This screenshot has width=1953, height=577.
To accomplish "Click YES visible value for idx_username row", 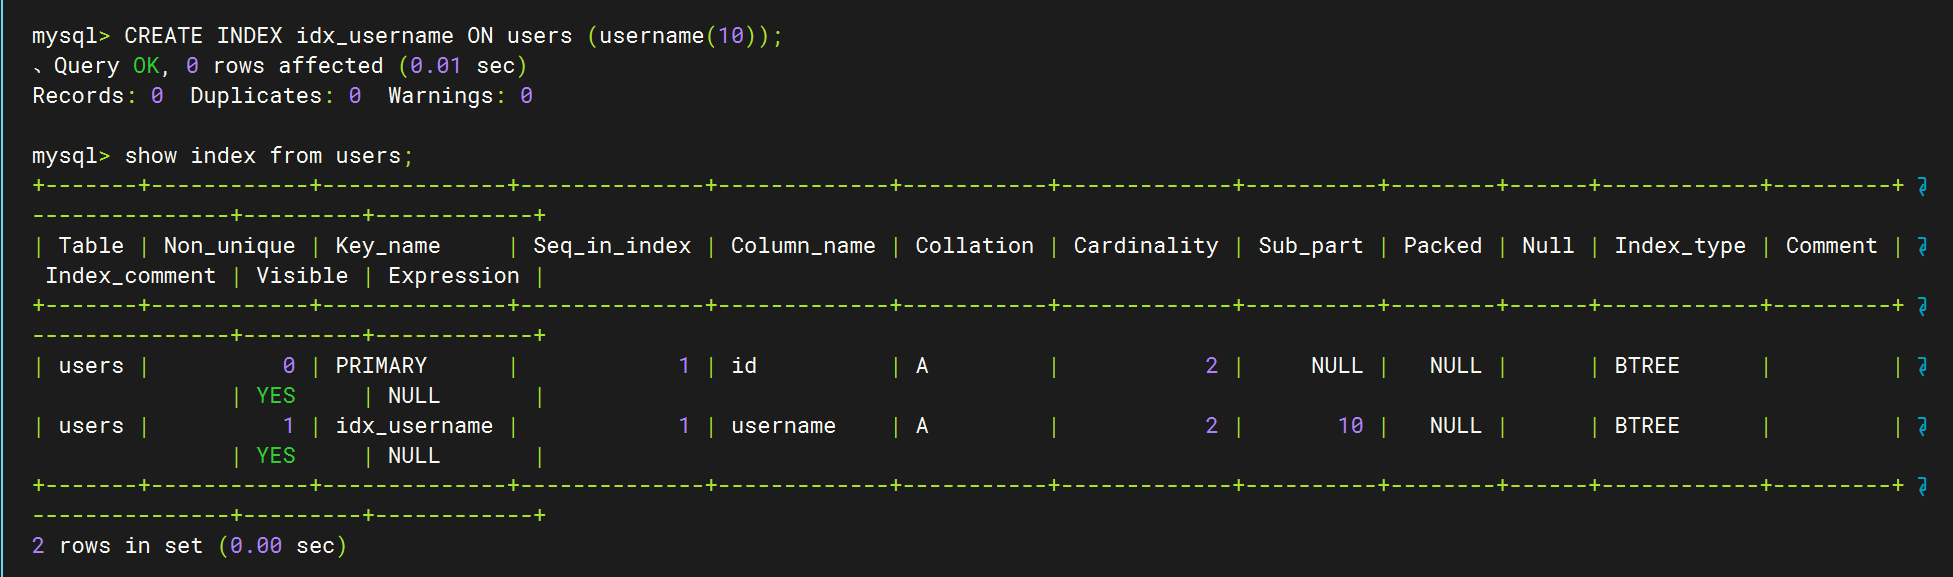I will click(276, 456).
